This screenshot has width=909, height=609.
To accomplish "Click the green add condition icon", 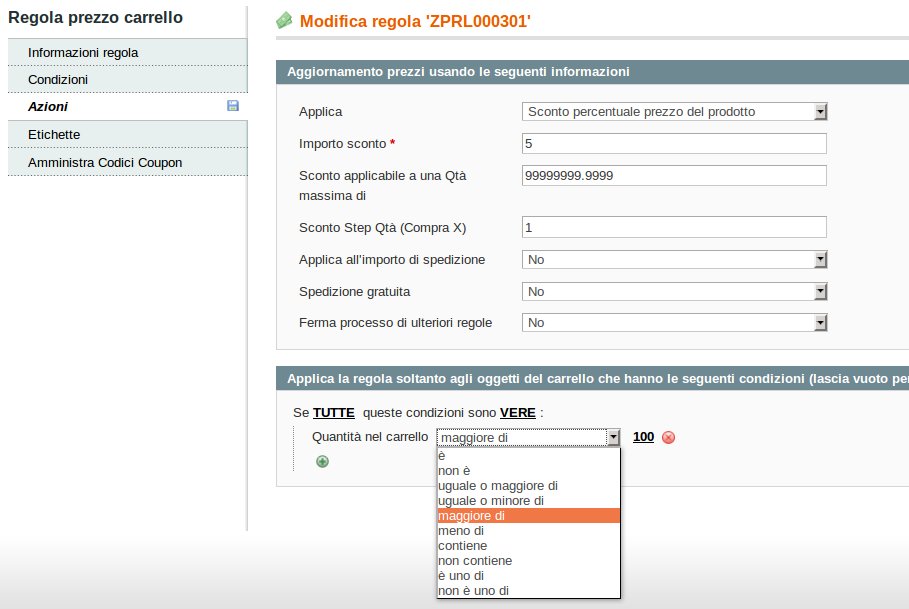I will pyautogui.click(x=322, y=461).
